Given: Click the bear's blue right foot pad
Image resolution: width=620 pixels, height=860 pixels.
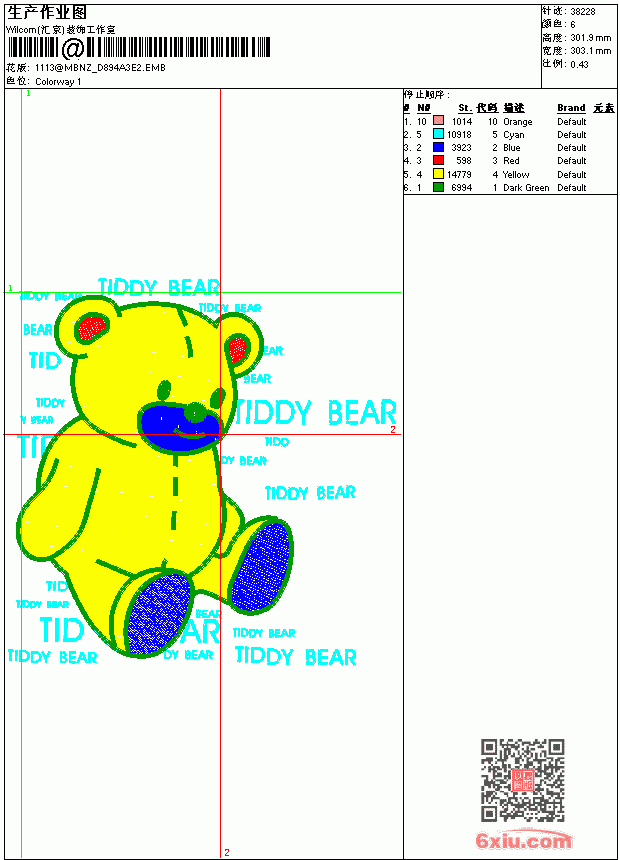Looking at the screenshot, I should point(260,566).
